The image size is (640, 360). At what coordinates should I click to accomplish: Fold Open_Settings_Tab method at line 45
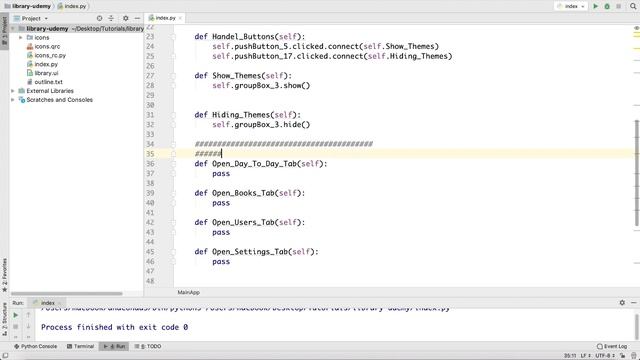(173, 252)
